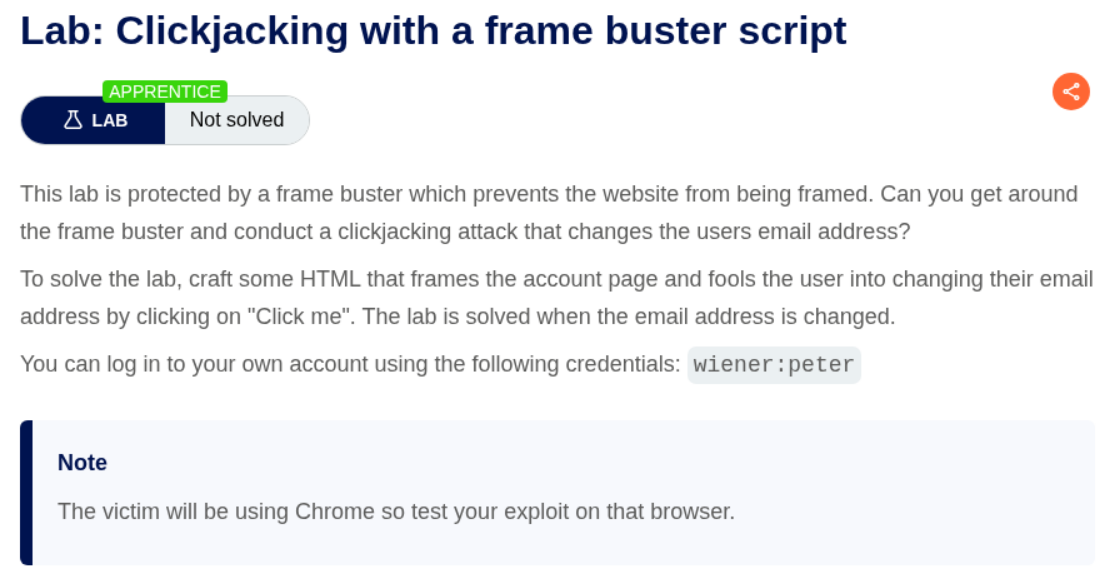
Task: Click the dark blue bar left of the note
Action: [26, 492]
